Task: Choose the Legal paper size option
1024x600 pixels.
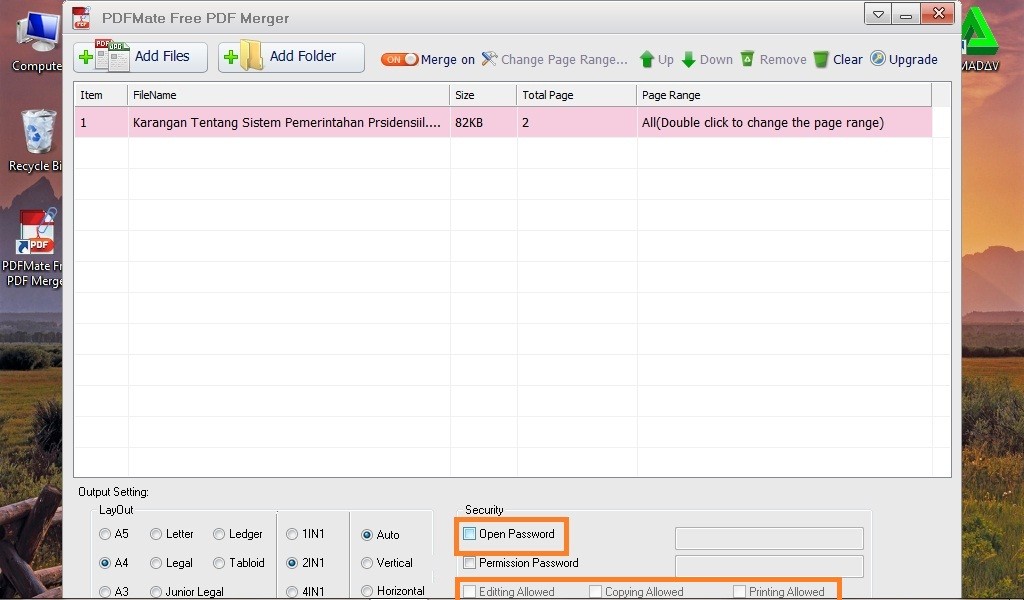Action: [x=156, y=563]
